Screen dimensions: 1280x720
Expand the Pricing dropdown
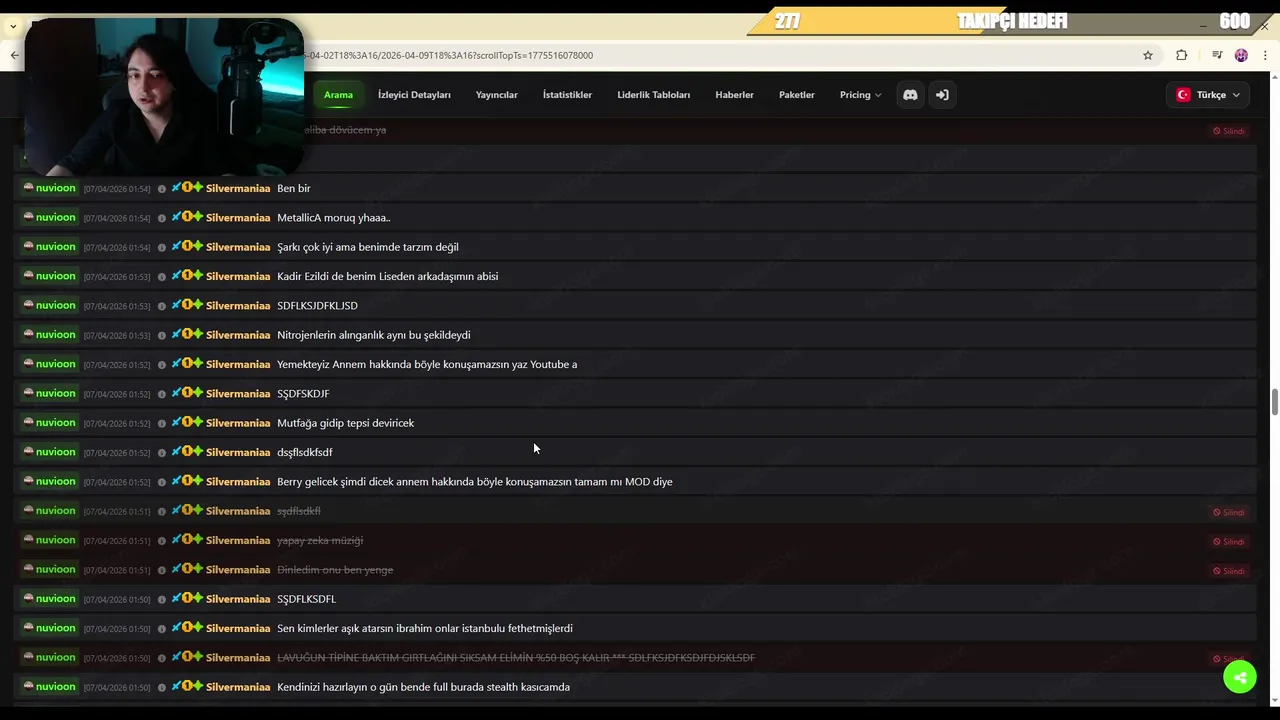[860, 95]
